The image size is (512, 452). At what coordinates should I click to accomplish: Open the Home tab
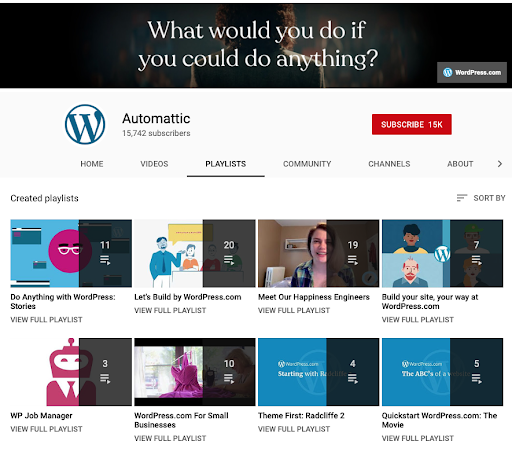coord(92,164)
